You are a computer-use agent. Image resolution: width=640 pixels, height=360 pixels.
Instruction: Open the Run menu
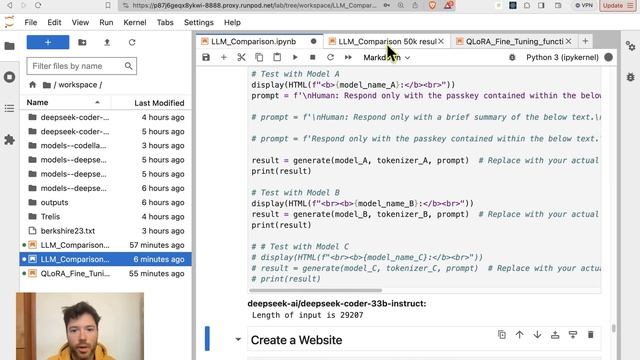[x=106, y=22]
